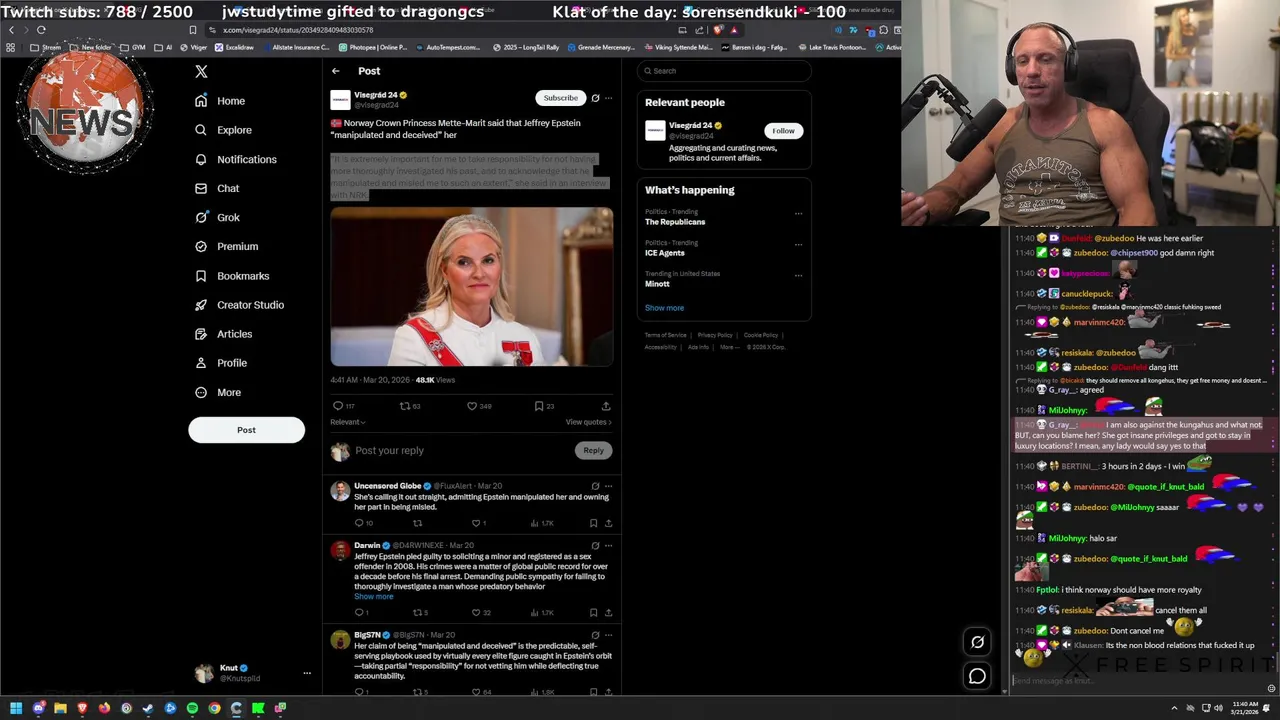
Task: Open more options on BigS7N reply
Action: (x=608, y=635)
